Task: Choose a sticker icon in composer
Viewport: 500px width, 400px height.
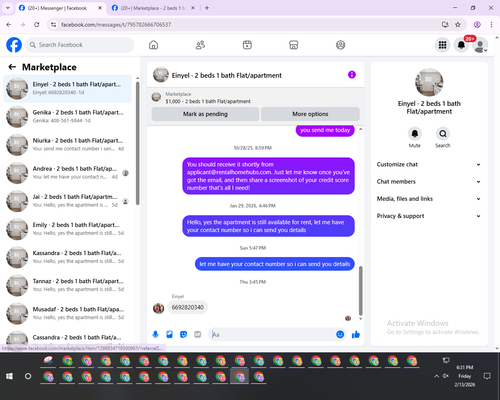Action: (x=183, y=334)
